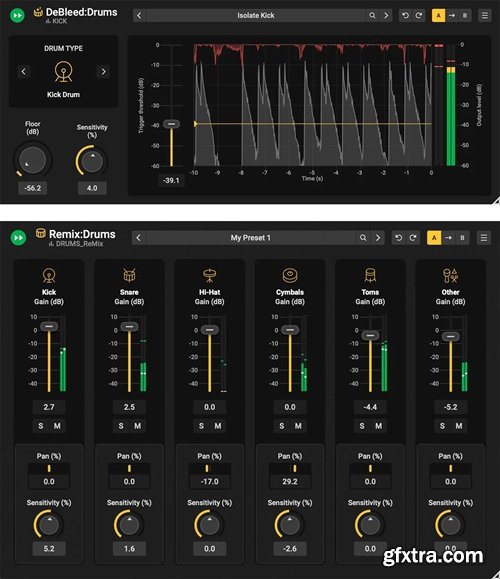Click the threshold value field -39.1
Screen dimensions: 500x579
[x=171, y=181]
